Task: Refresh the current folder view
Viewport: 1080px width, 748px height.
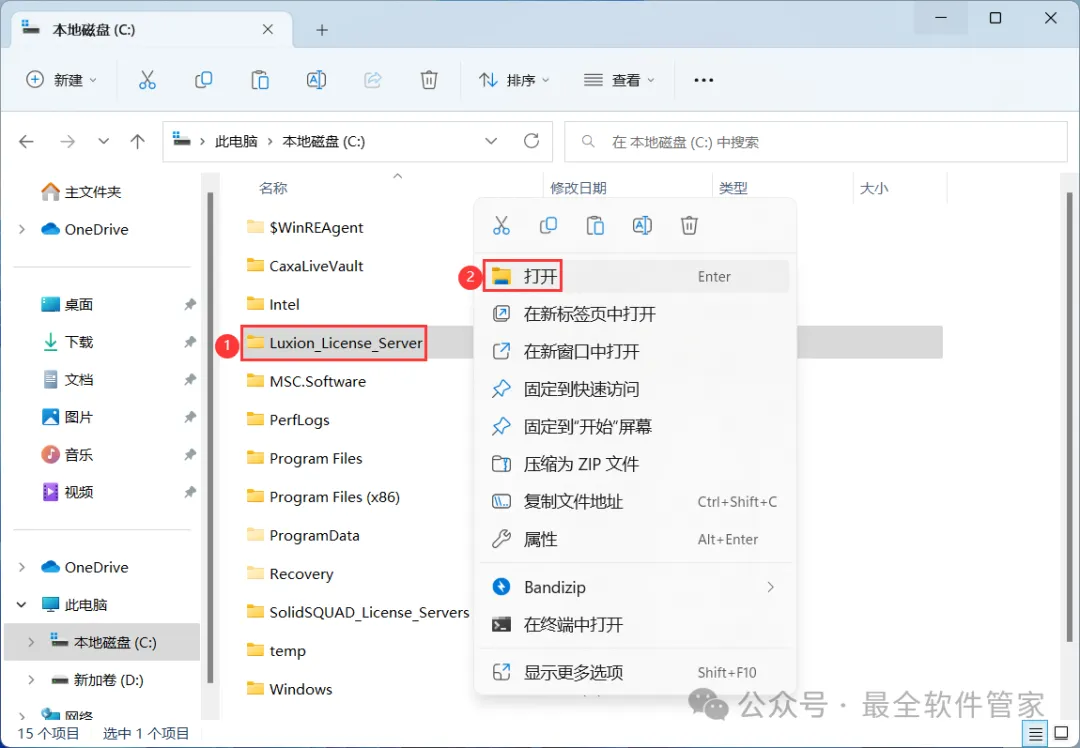Action: (x=531, y=141)
